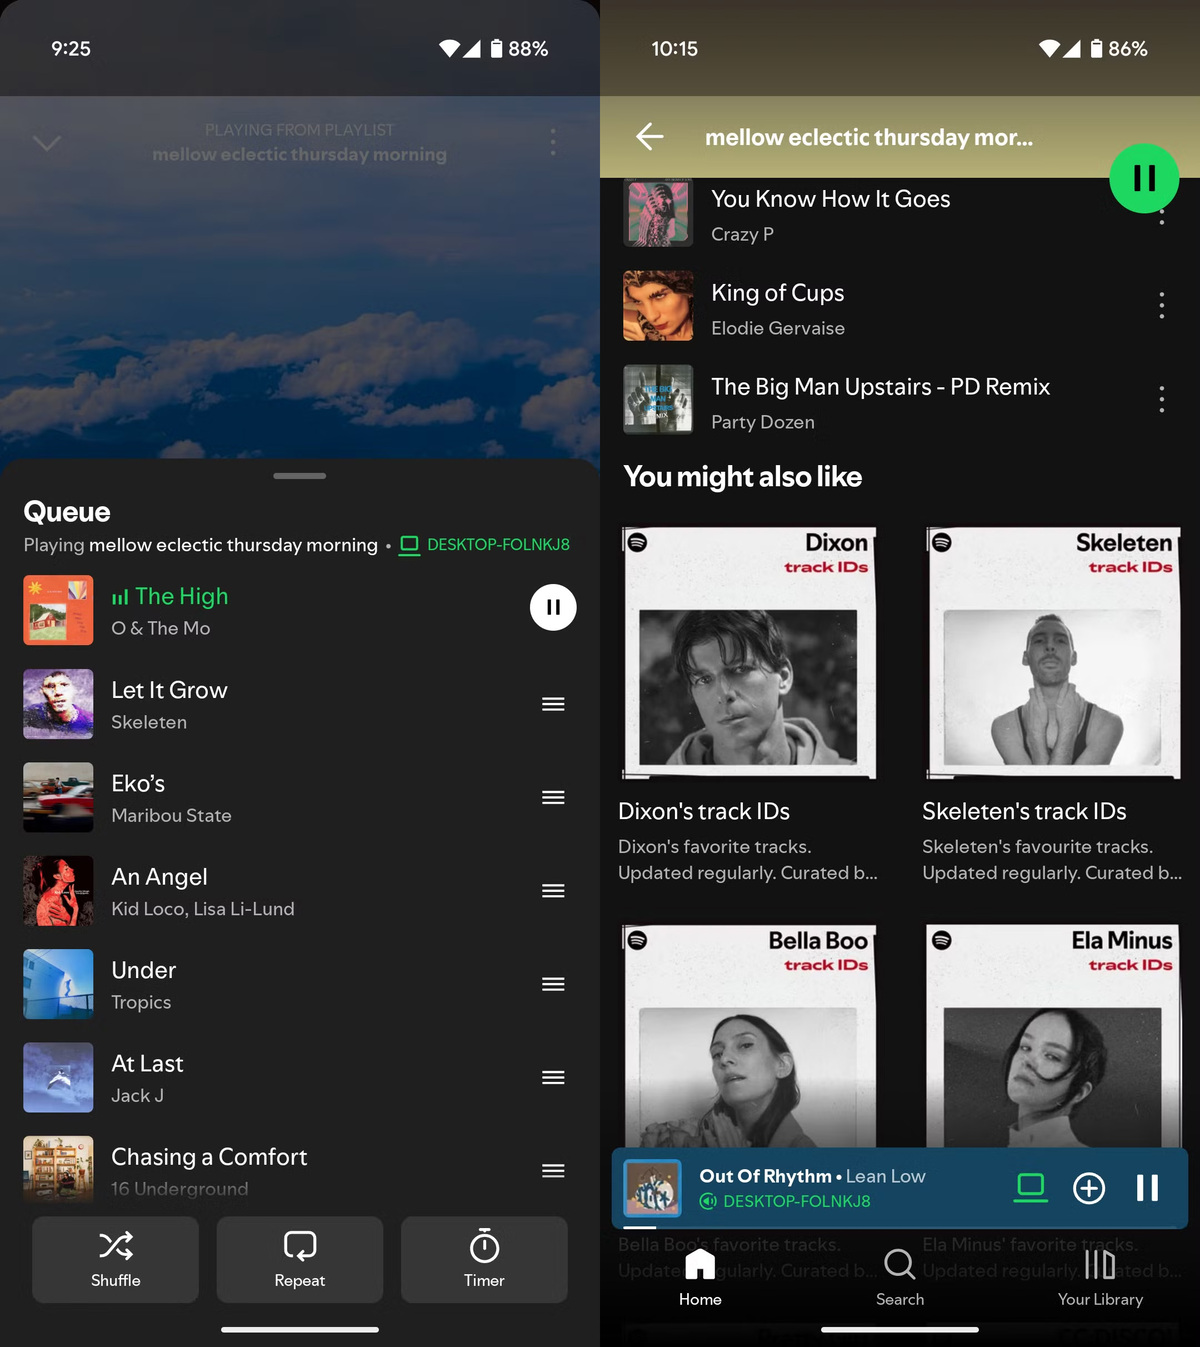1200x1347 pixels.
Task: Open Let It Grow album art thumbnail
Action: click(x=58, y=704)
